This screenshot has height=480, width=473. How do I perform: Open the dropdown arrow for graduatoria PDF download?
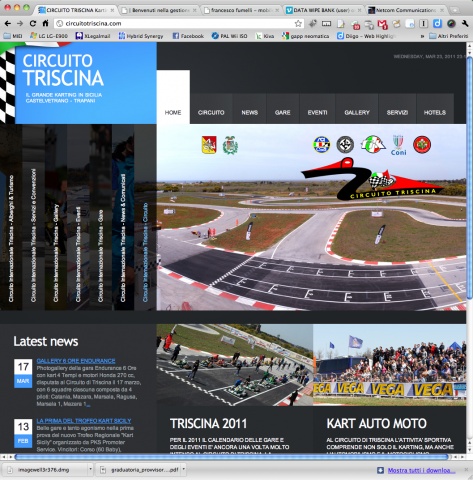coord(183,470)
